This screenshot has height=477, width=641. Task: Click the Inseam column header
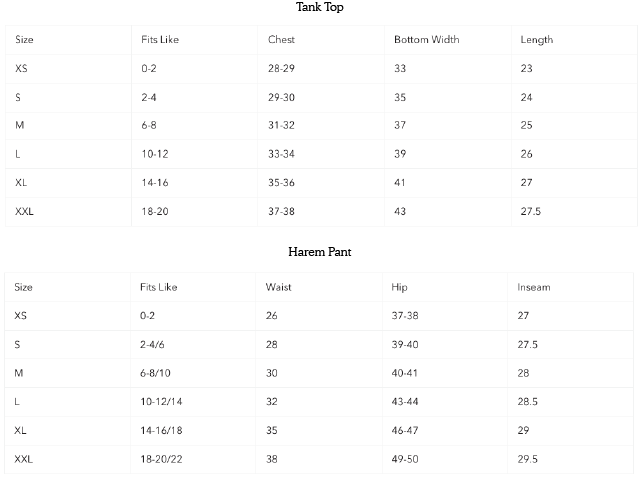[533, 287]
